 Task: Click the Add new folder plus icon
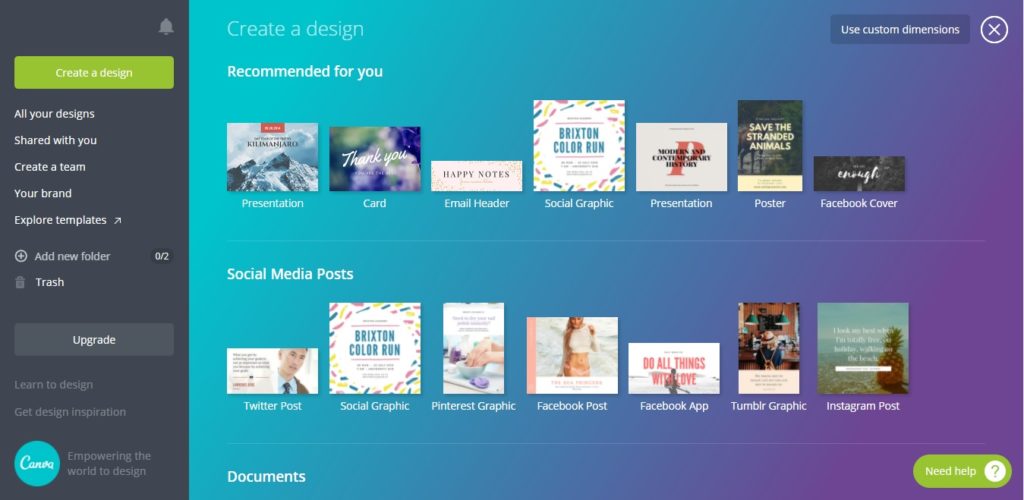pos(21,256)
